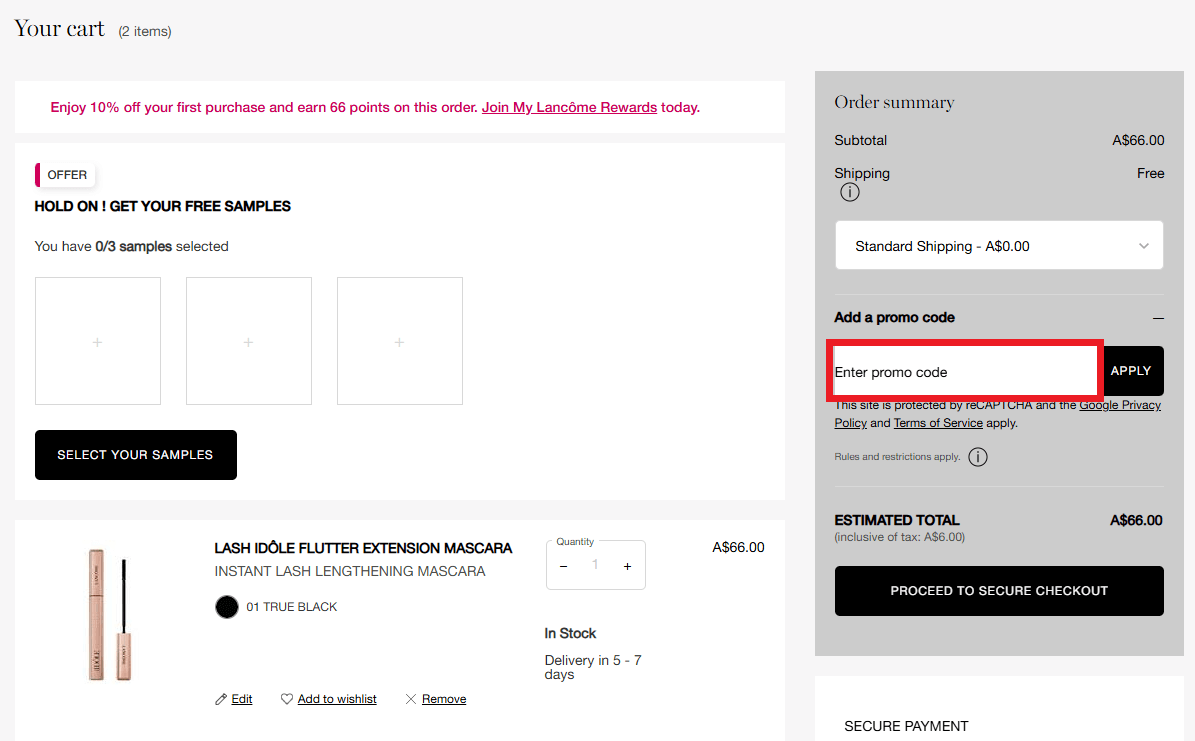
Task: Open the Terms of Service link
Action: coord(938,423)
